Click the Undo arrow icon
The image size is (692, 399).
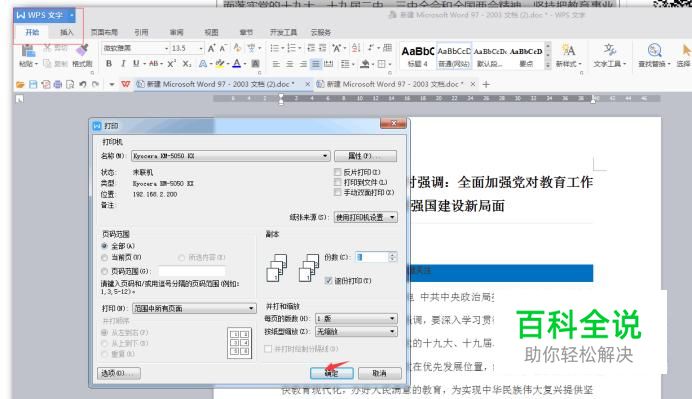point(83,84)
